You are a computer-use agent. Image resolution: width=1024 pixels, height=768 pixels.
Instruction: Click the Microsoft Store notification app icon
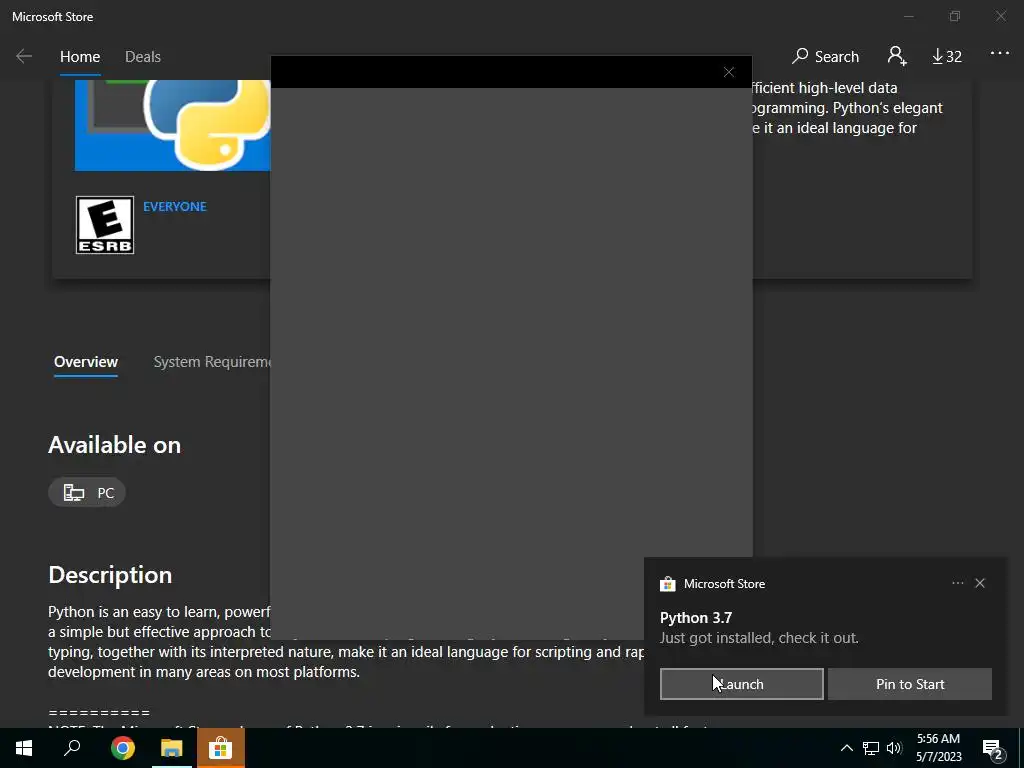click(667, 584)
